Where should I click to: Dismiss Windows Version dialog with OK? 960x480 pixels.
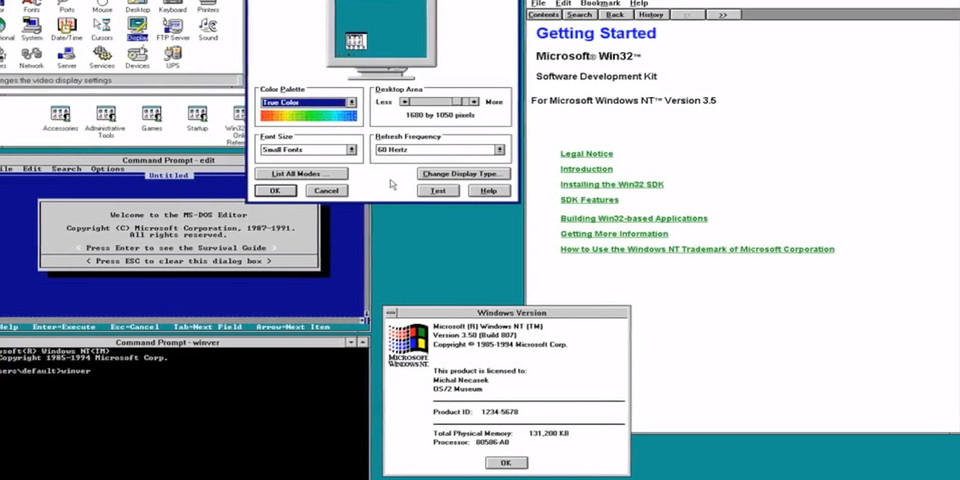(506, 463)
